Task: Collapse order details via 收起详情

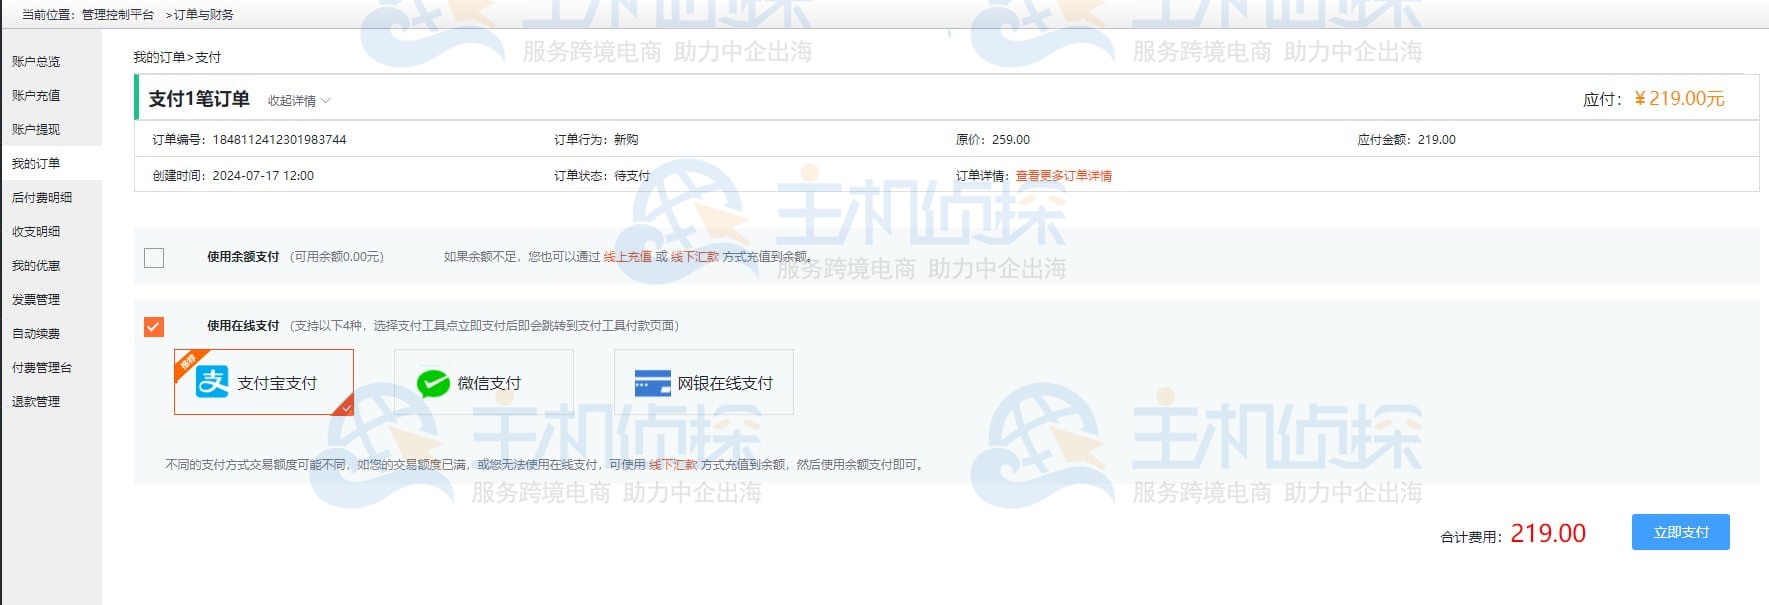Action: coord(299,101)
